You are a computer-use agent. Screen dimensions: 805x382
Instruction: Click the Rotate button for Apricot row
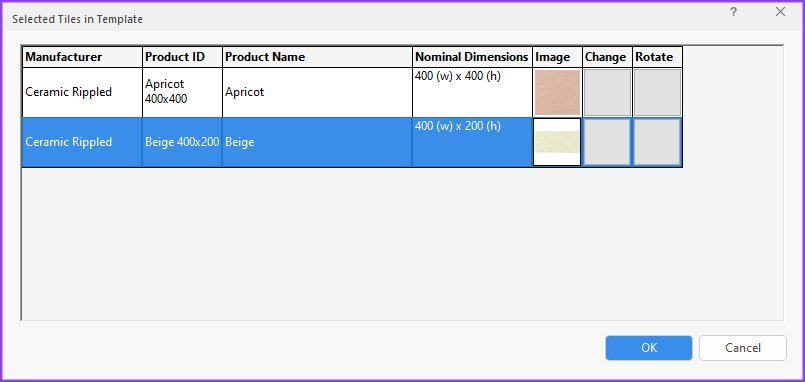pyautogui.click(x=657, y=92)
